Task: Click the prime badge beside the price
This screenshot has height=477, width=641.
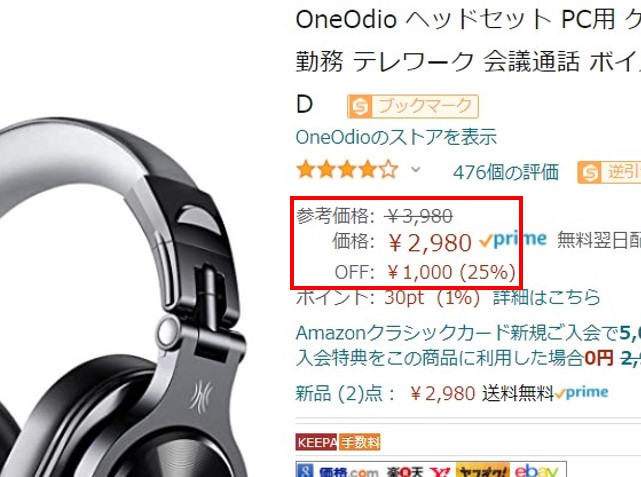Action: (x=513, y=240)
